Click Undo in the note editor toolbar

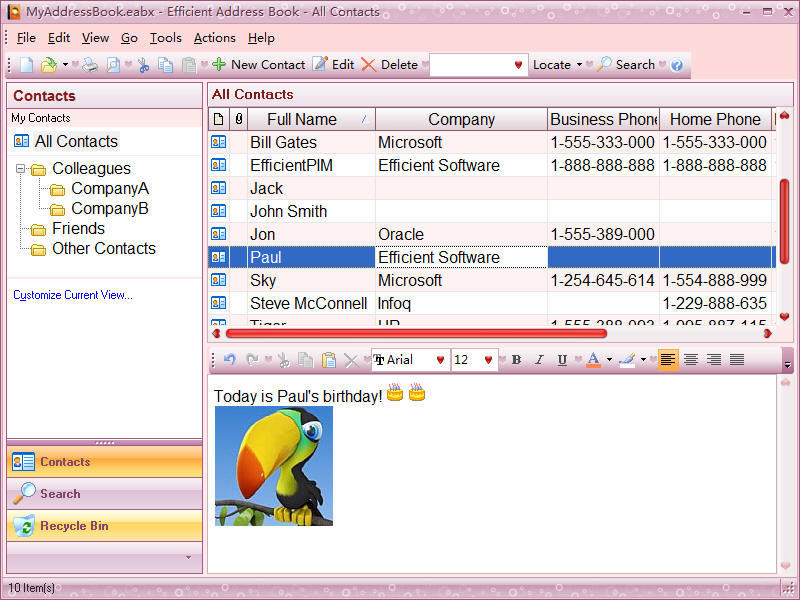point(230,360)
